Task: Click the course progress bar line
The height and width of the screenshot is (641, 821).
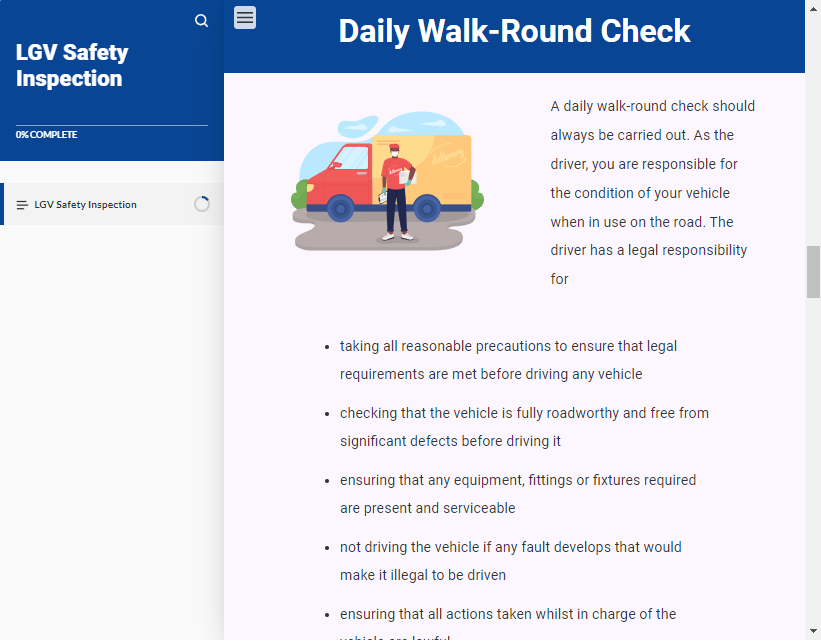Action: click(x=112, y=126)
